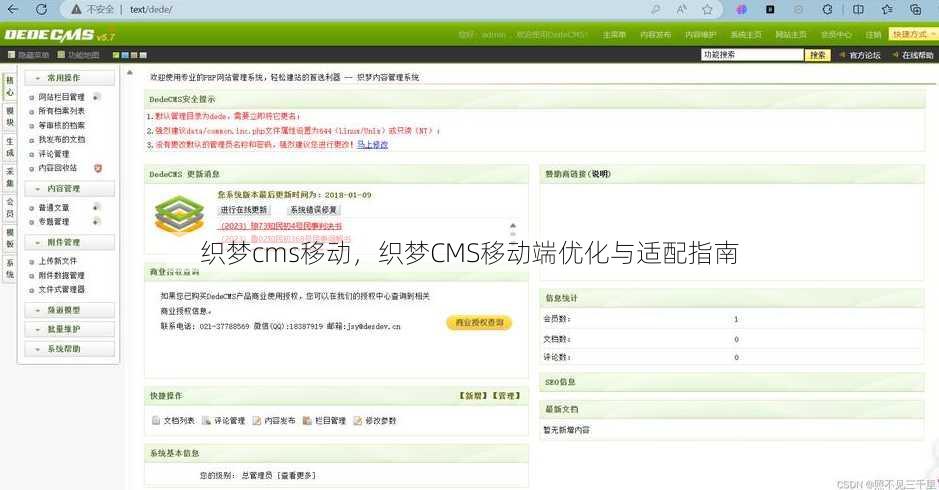Select the white skin color swatch
Screen dimensions: 939x490
pyautogui.click(x=143, y=55)
